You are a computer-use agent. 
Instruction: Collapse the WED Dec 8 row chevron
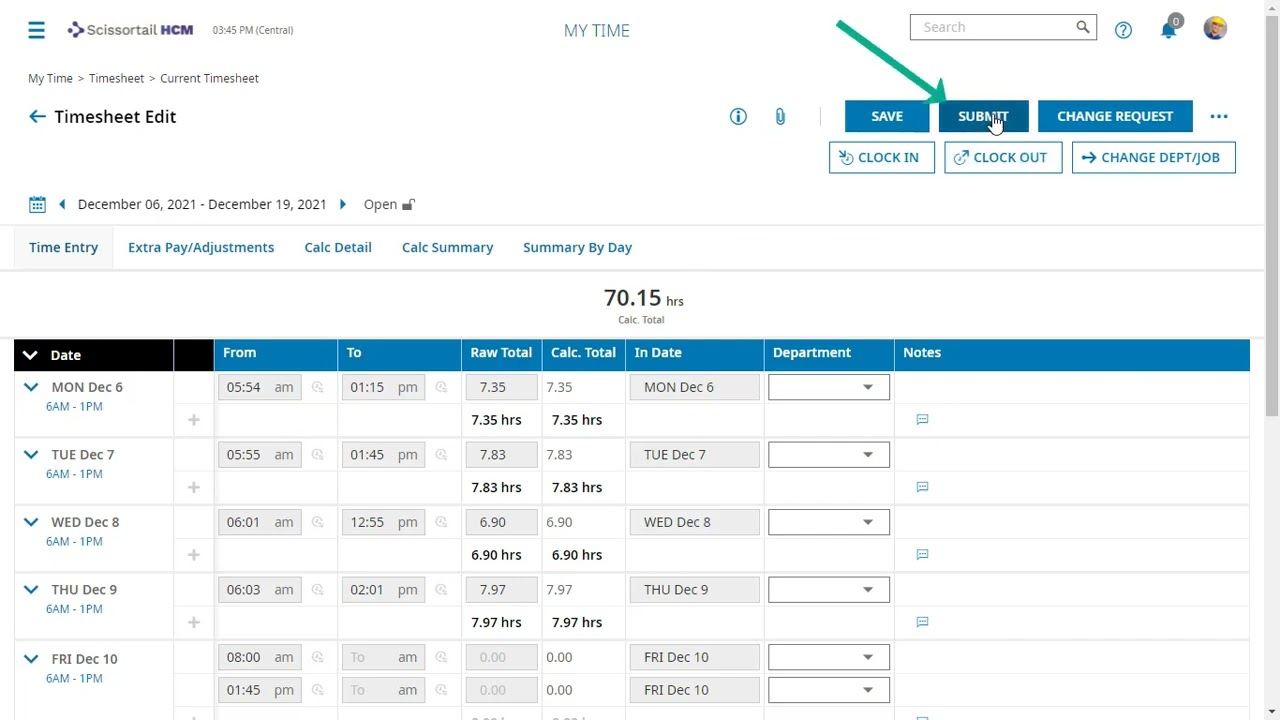pyautogui.click(x=30, y=521)
